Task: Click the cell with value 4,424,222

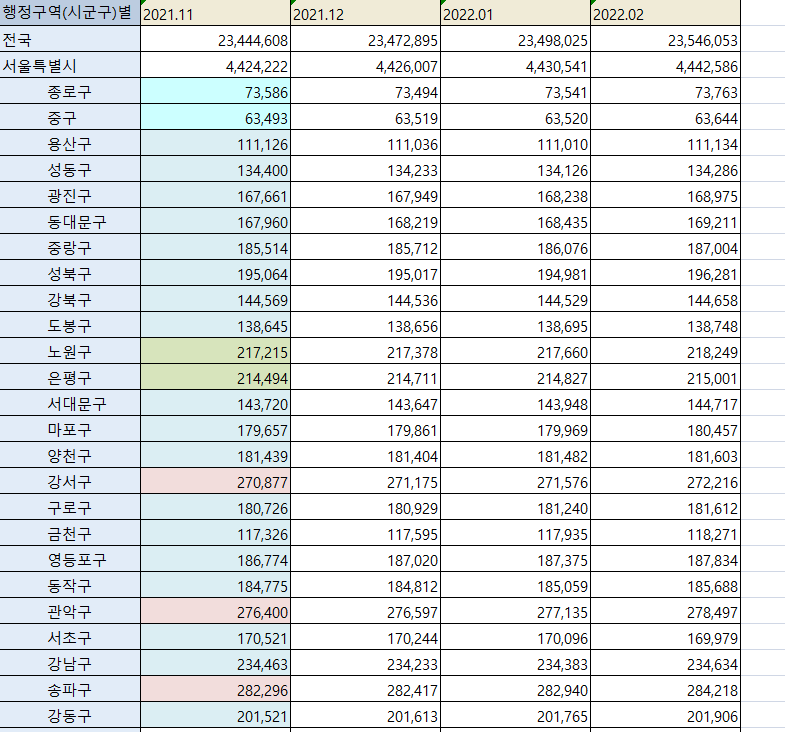Action: coord(215,65)
